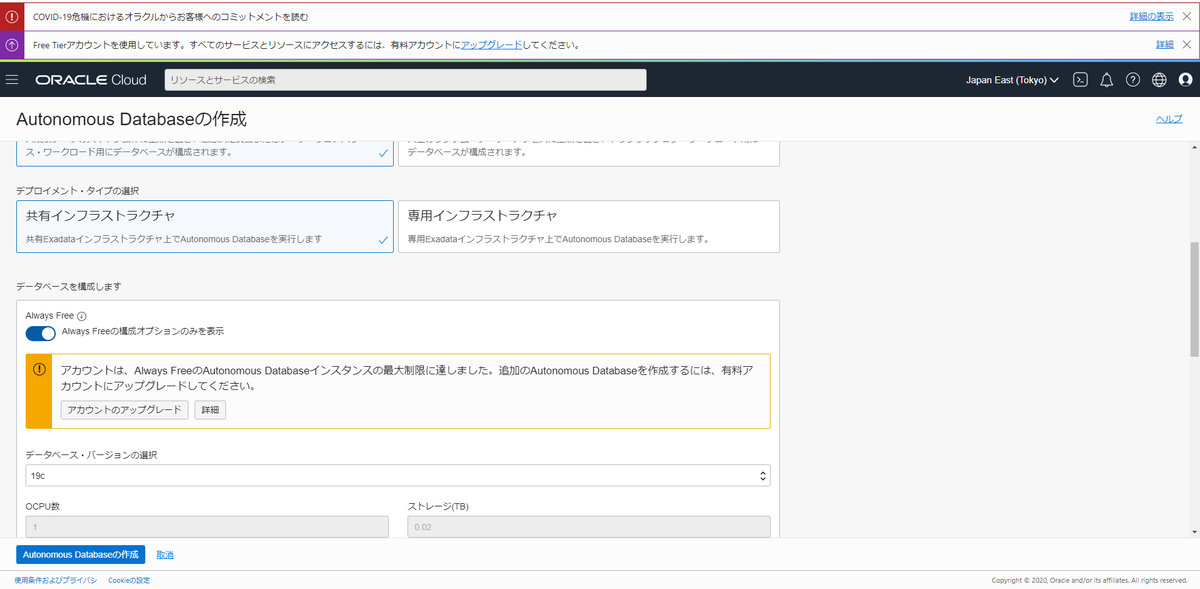Open Cookieの設定 footer link
Image resolution: width=1200 pixels, height=589 pixels.
coord(129,580)
